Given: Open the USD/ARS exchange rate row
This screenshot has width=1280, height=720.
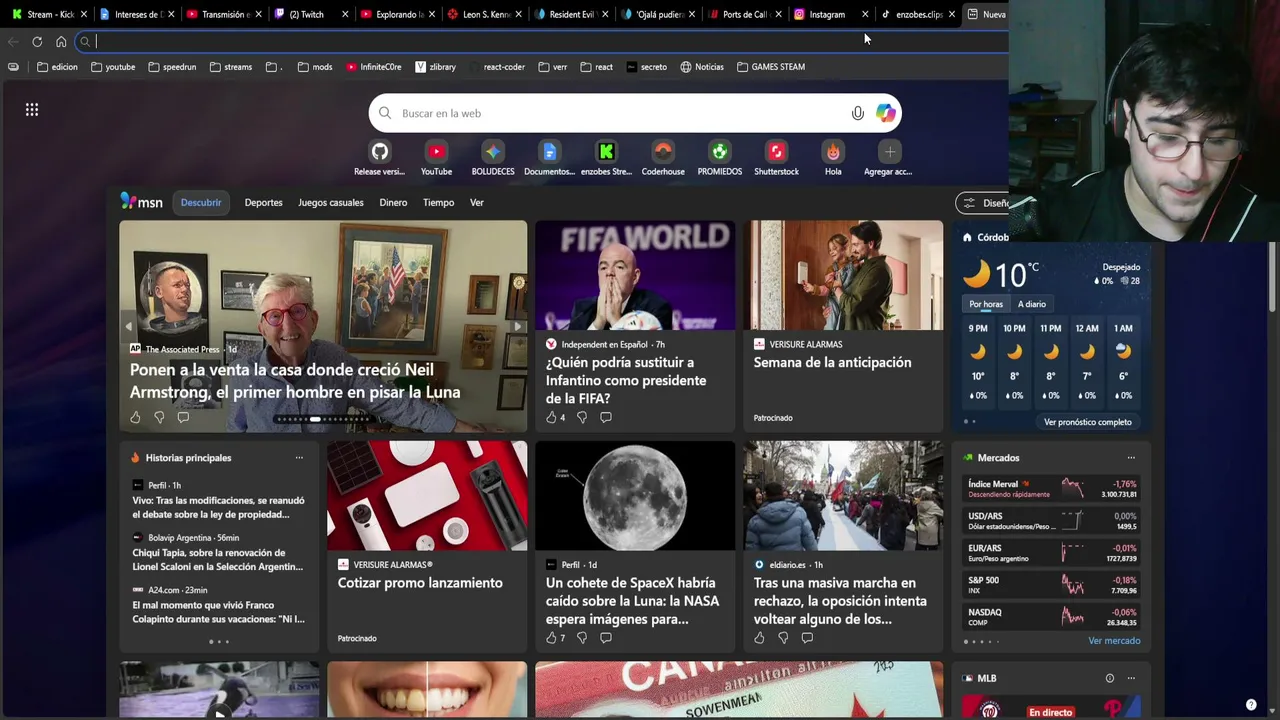Looking at the screenshot, I should tap(1052, 521).
